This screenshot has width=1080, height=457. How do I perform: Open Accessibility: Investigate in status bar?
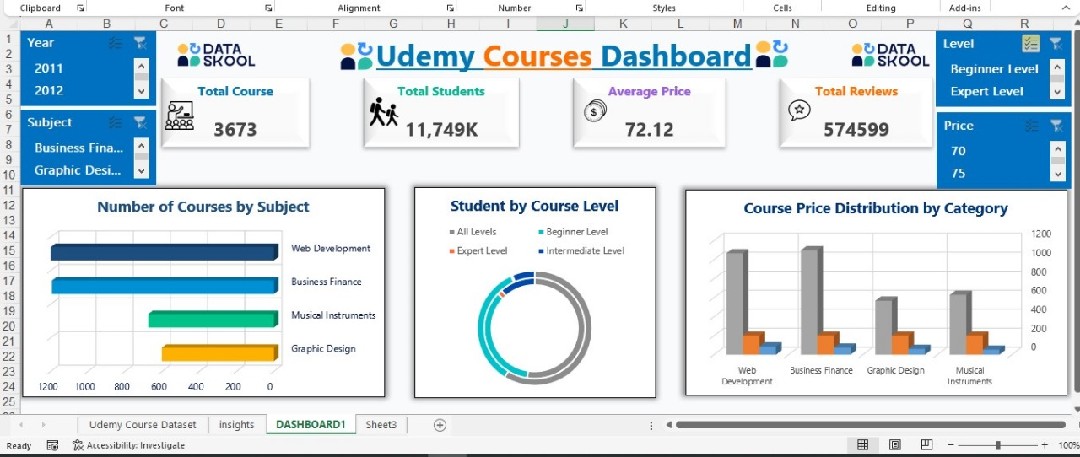[128, 445]
